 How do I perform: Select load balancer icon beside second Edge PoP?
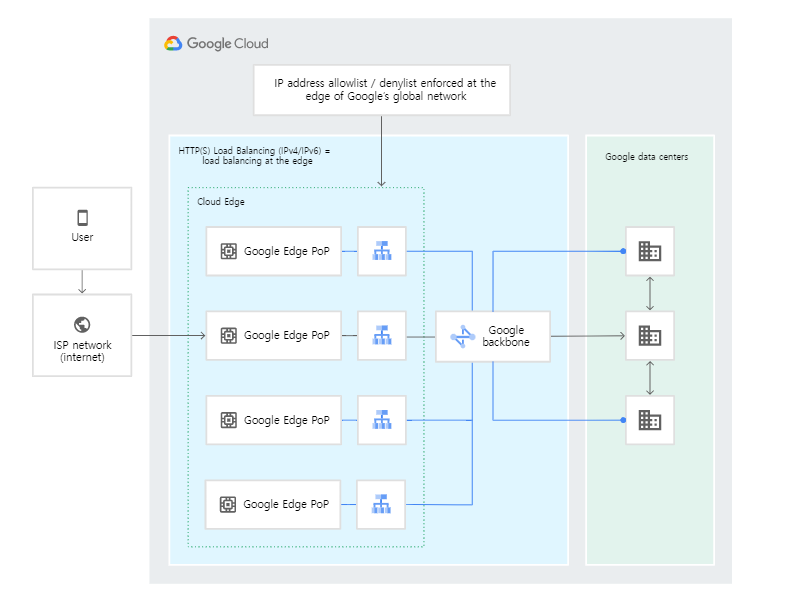(382, 335)
